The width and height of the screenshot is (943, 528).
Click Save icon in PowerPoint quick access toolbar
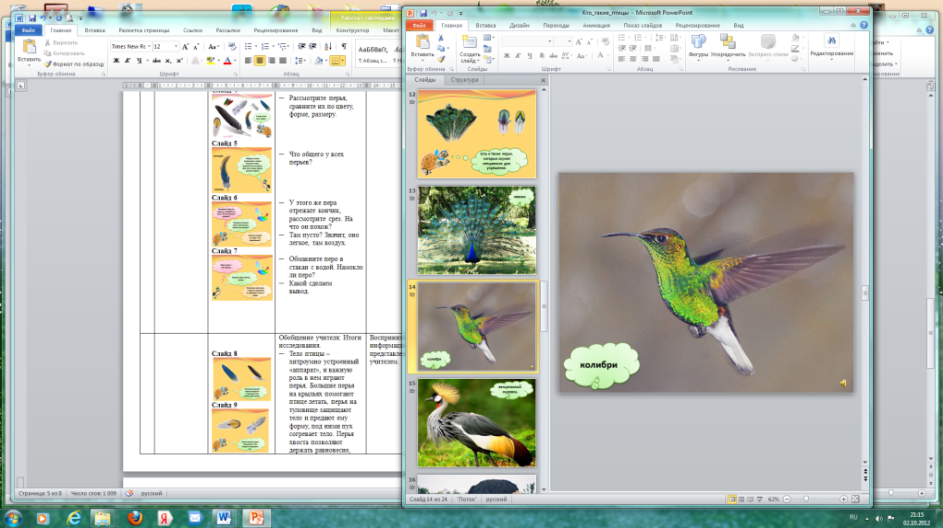[423, 13]
